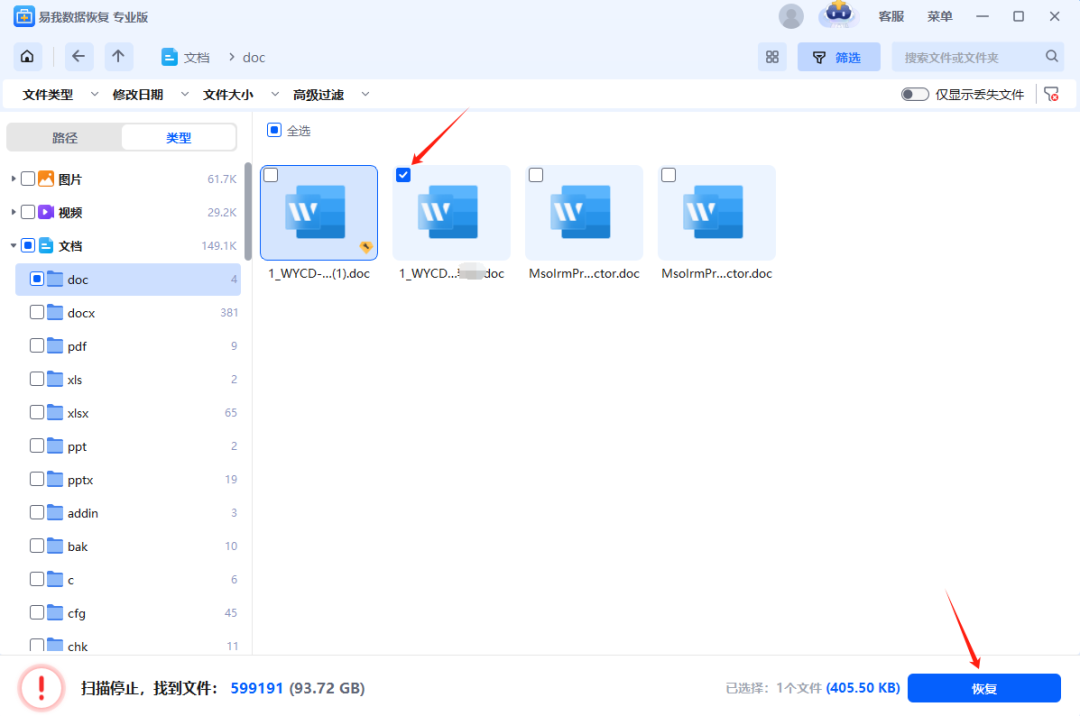The image size is (1080, 716).
Task: Open the 1_WYCD-...(1).doc thumbnail
Action: pos(319,213)
